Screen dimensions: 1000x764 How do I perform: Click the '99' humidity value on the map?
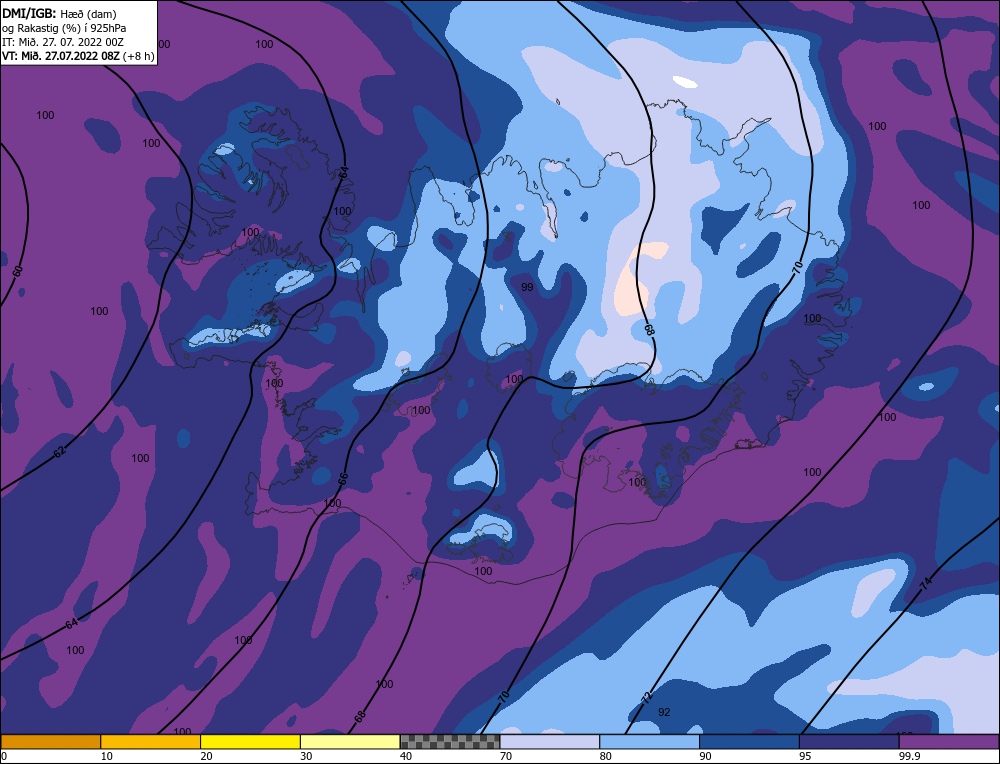(x=527, y=288)
